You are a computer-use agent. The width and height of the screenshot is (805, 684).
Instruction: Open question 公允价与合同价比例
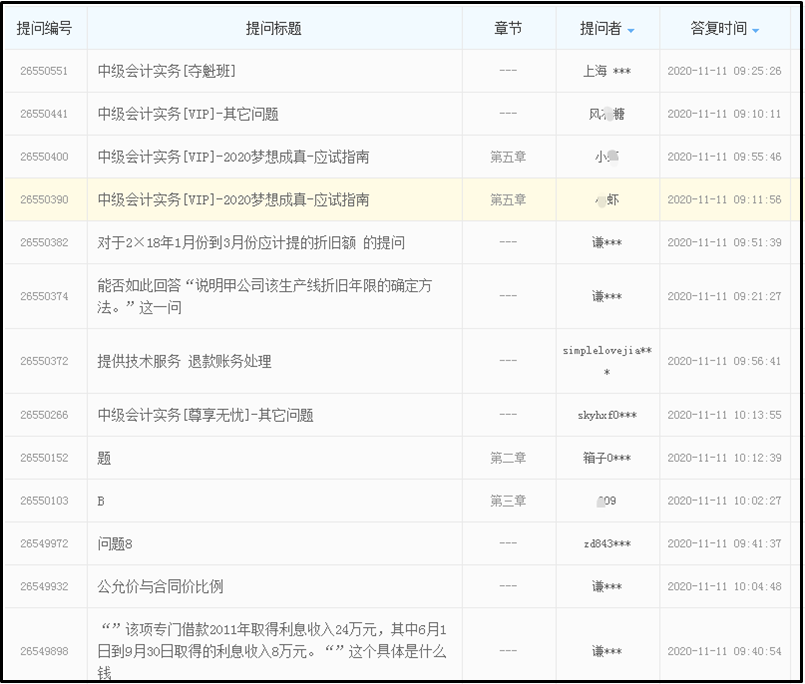(x=160, y=586)
